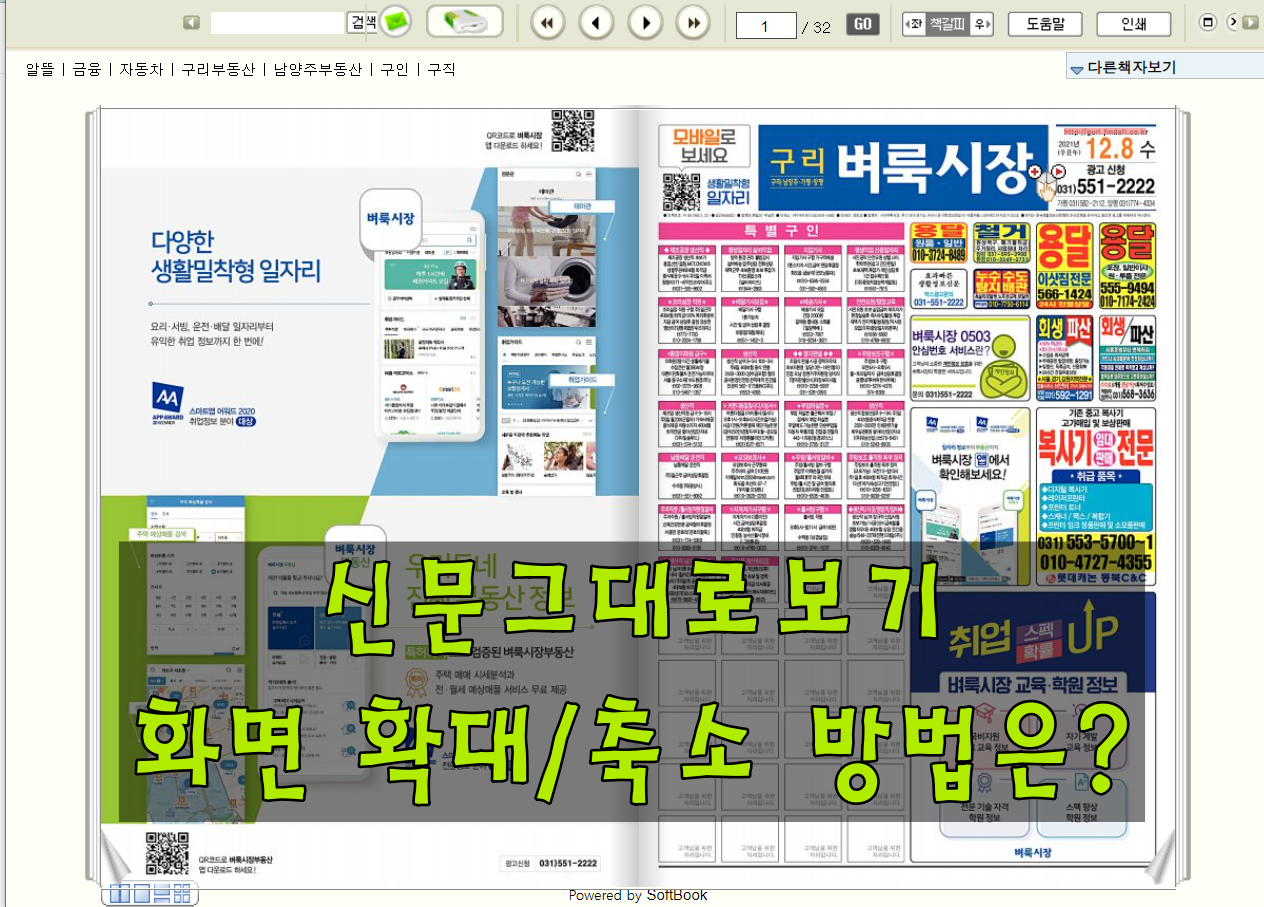1264x907 pixels.
Task: Click the 12.8 수 date text
Action: pos(1121,151)
